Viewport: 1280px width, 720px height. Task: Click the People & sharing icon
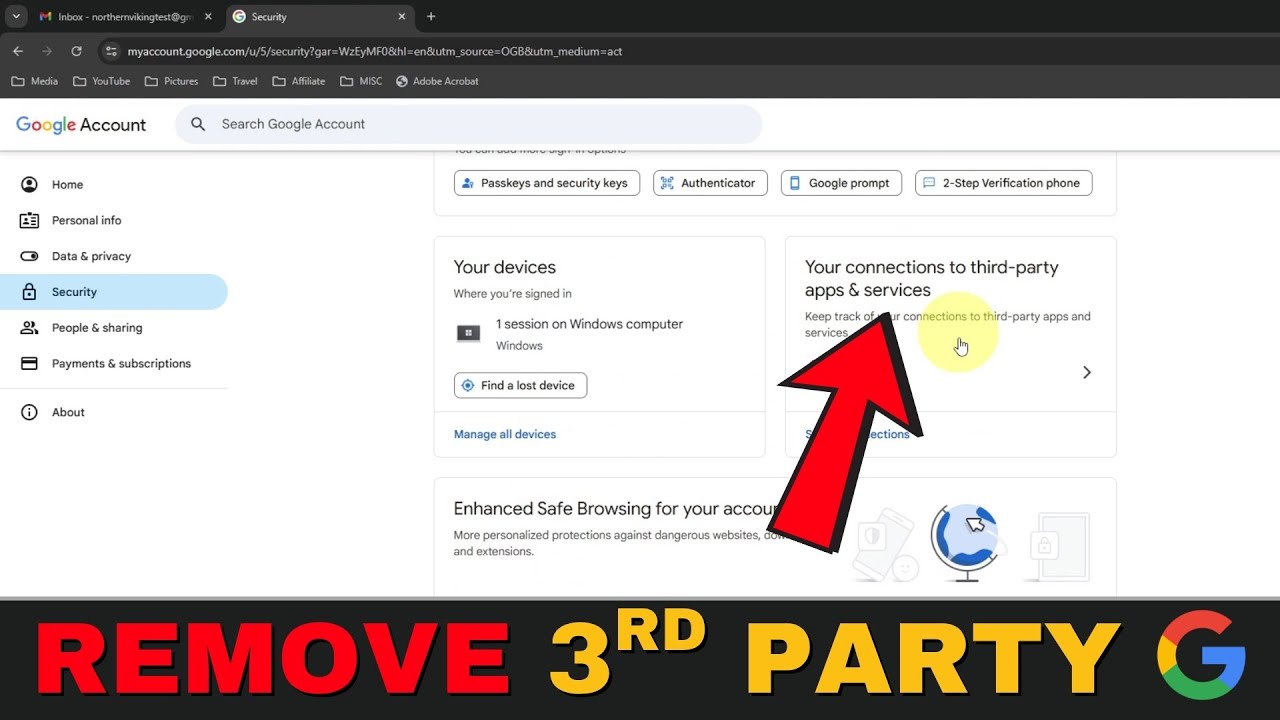29,328
